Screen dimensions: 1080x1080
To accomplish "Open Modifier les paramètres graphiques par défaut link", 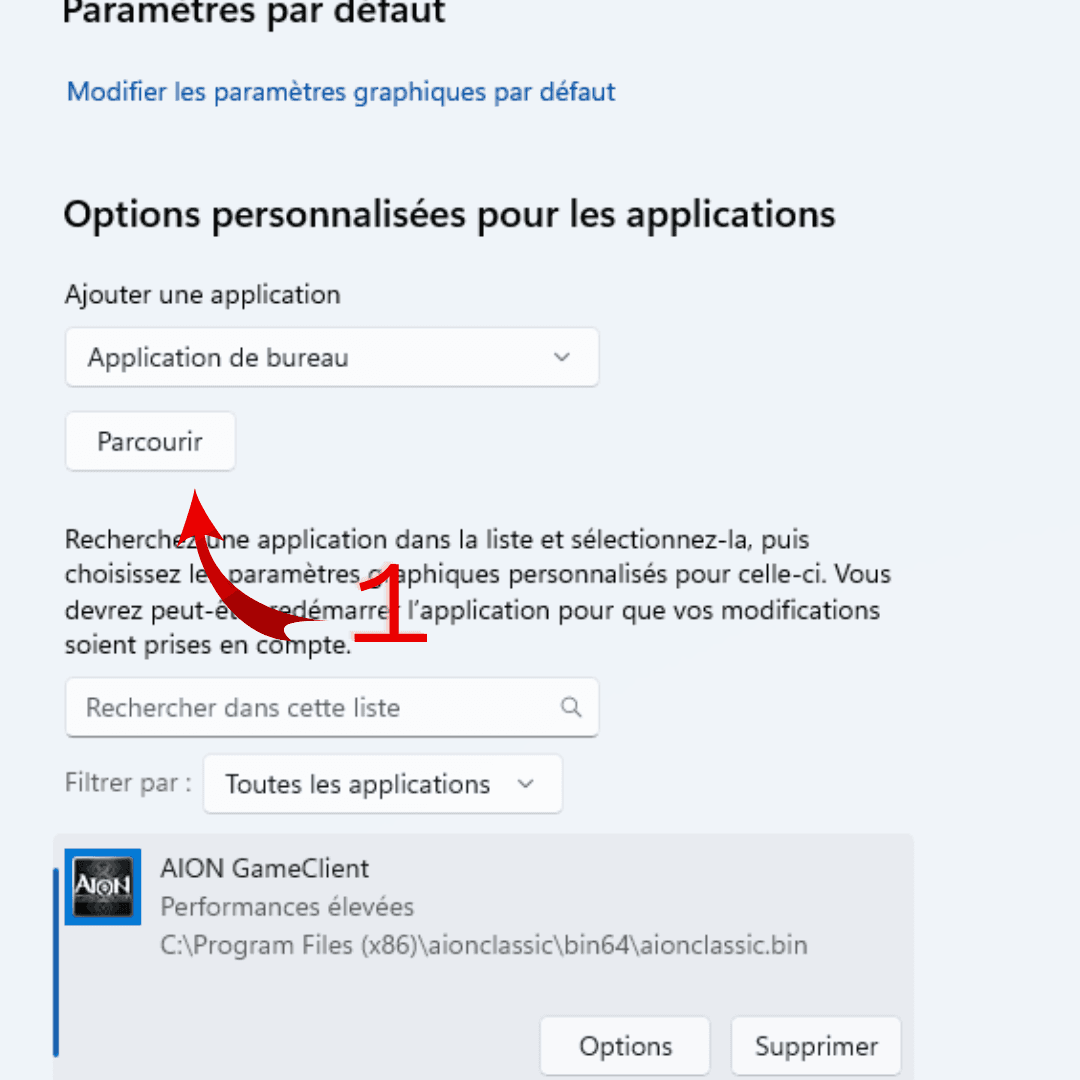I will [x=341, y=92].
